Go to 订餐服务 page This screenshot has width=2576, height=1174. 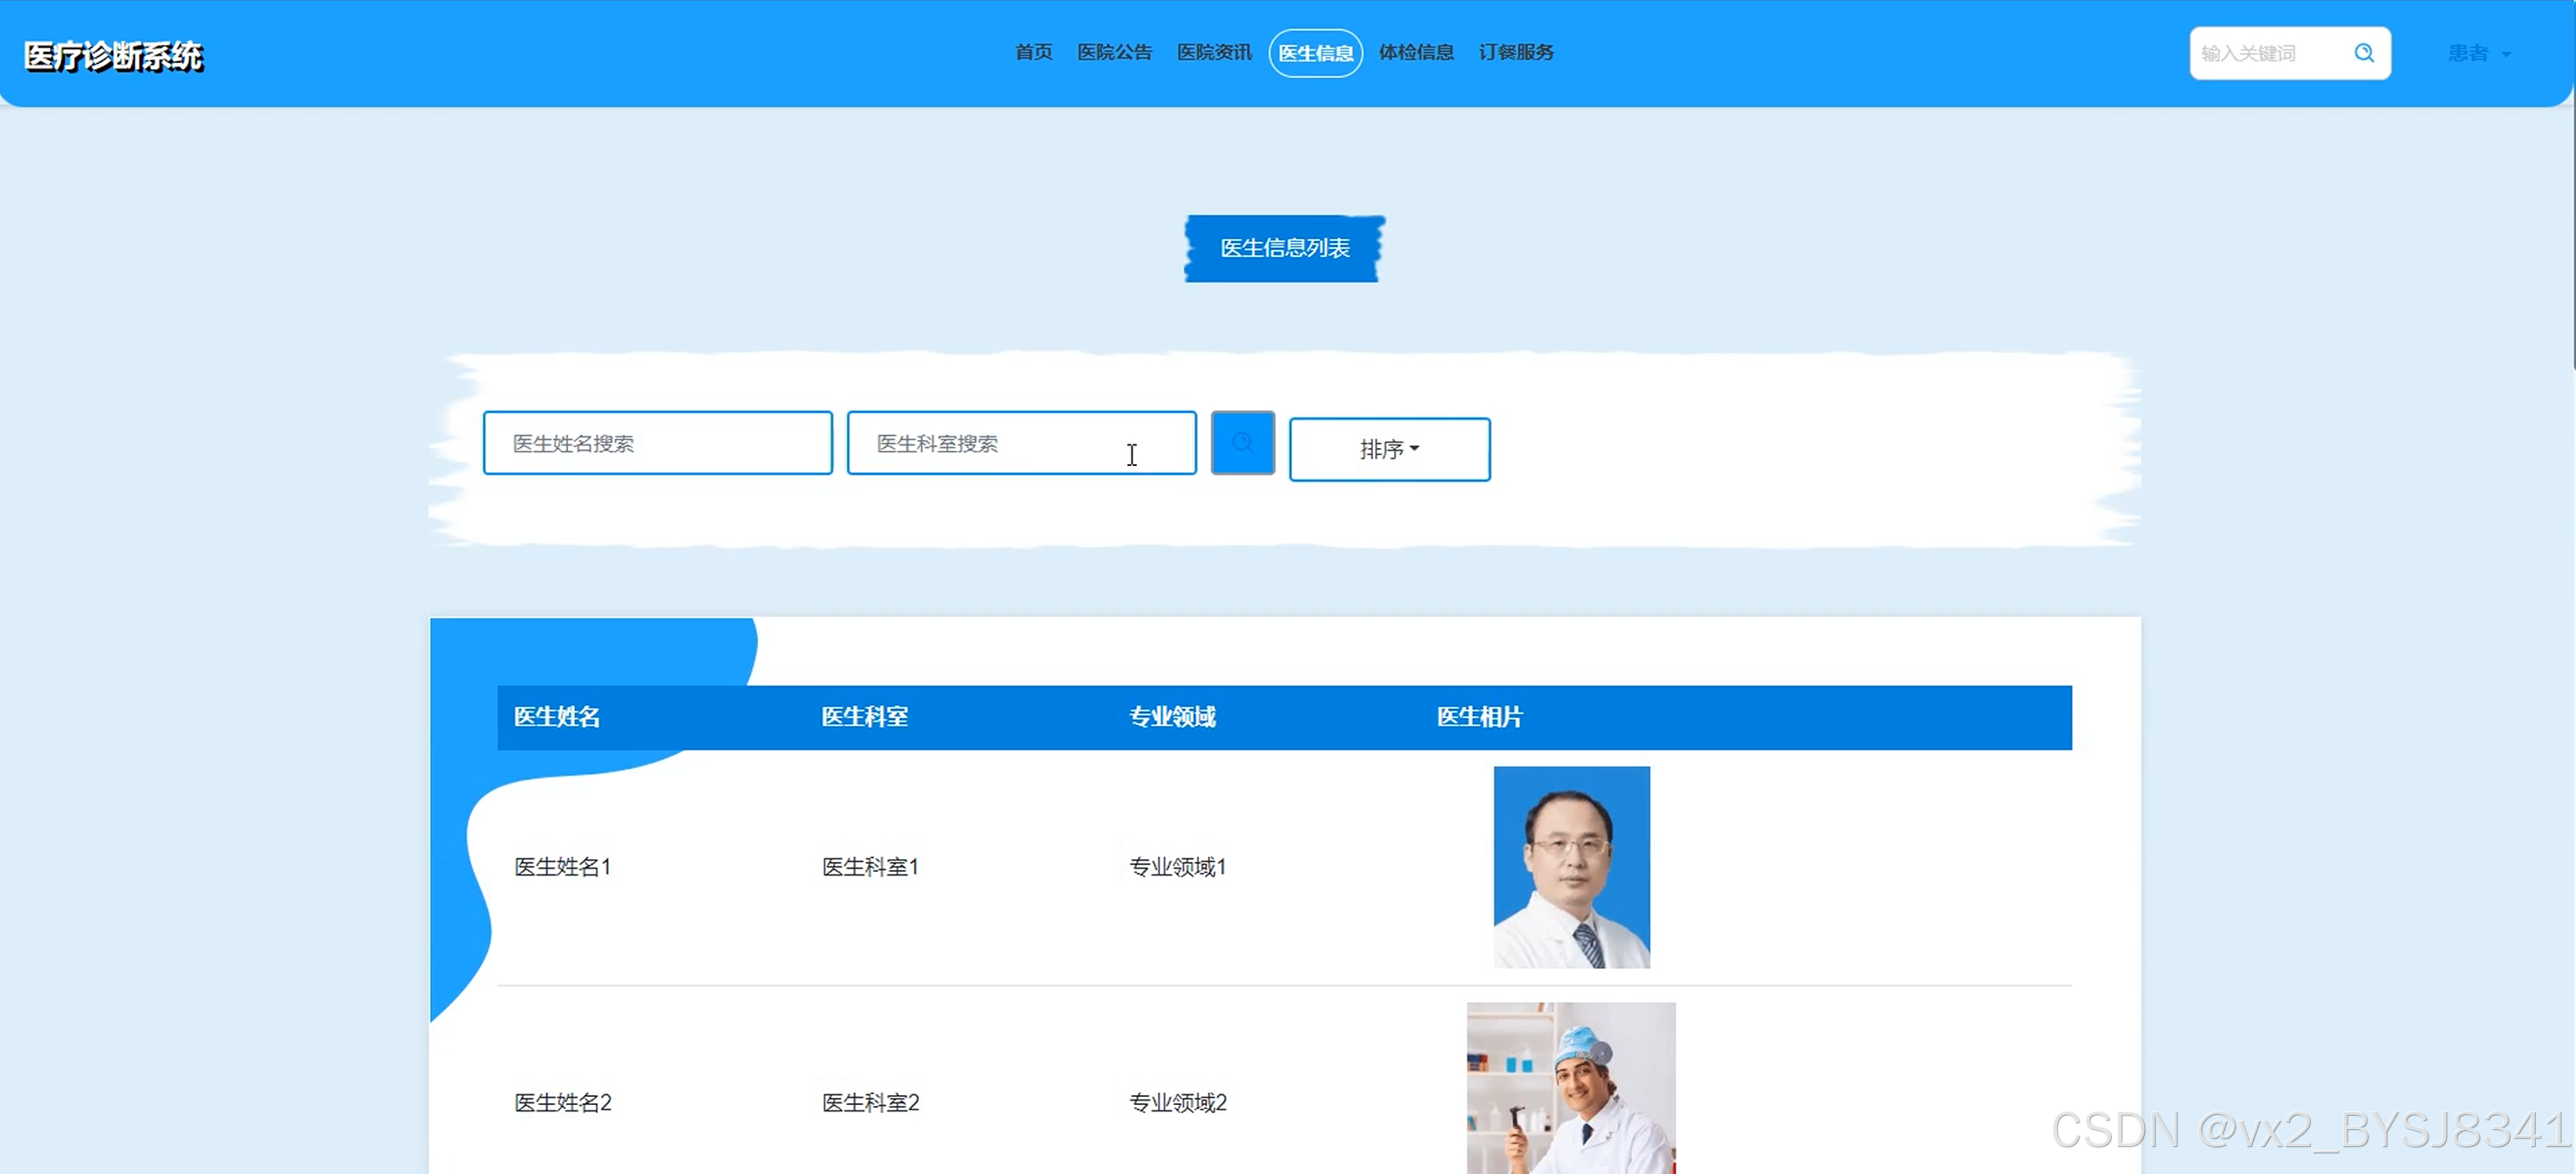click(x=1515, y=52)
